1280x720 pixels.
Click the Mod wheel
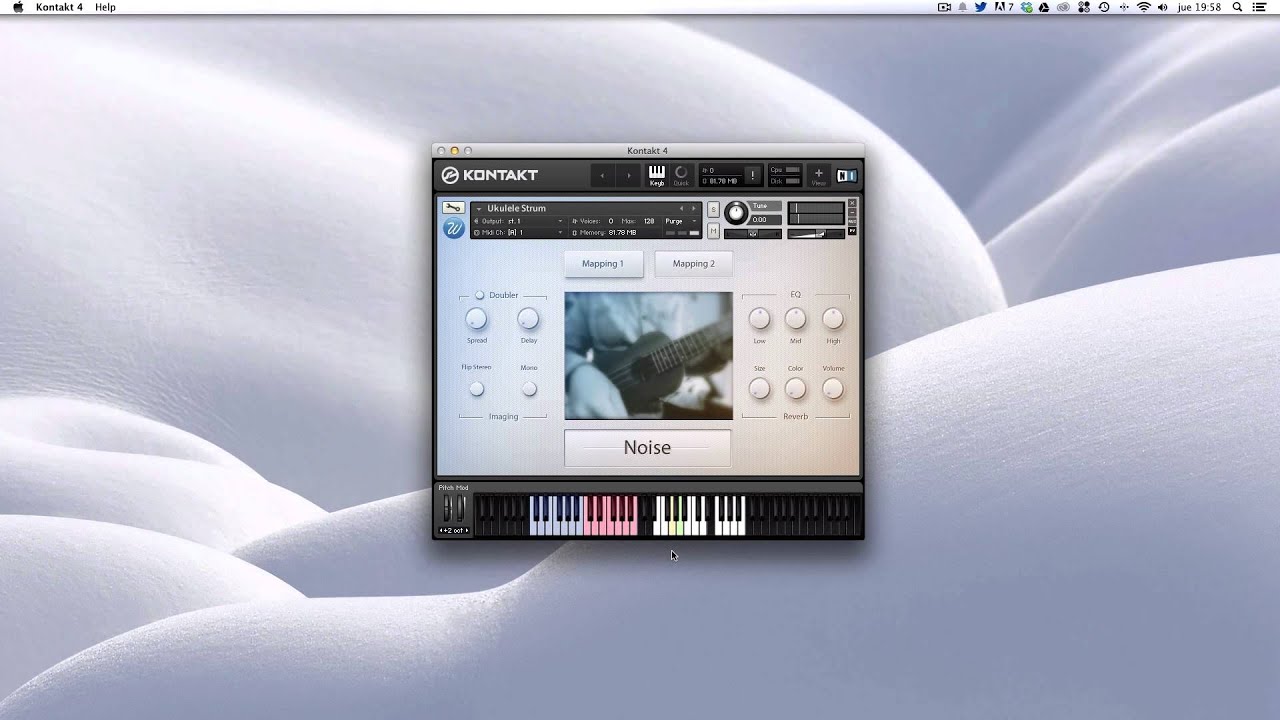point(461,508)
